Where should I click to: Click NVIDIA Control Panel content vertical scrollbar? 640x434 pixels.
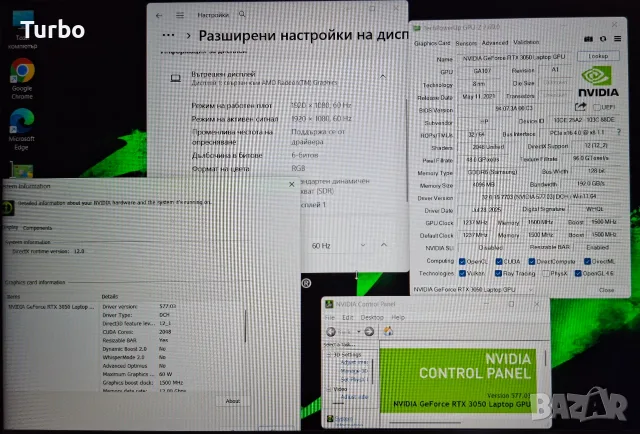pyautogui.click(x=545, y=359)
